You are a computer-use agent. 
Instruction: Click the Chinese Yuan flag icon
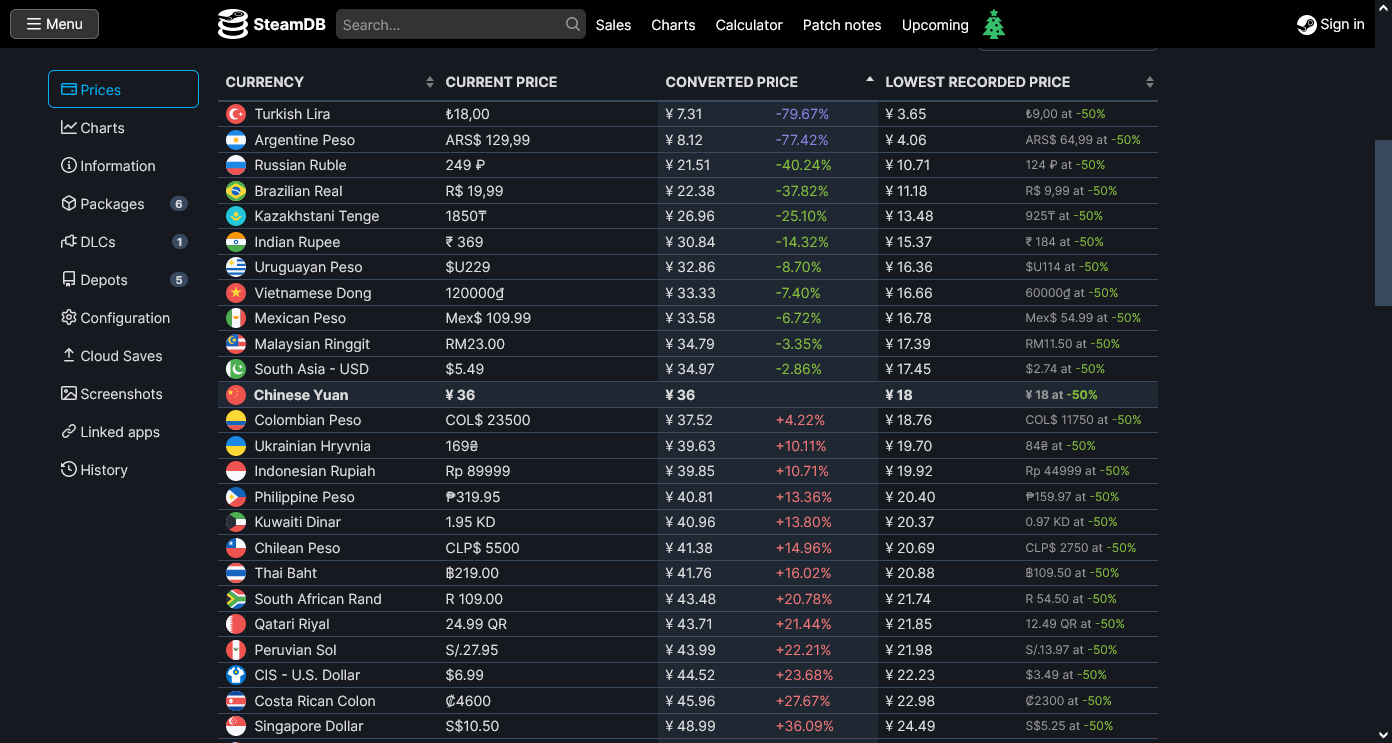[236, 395]
